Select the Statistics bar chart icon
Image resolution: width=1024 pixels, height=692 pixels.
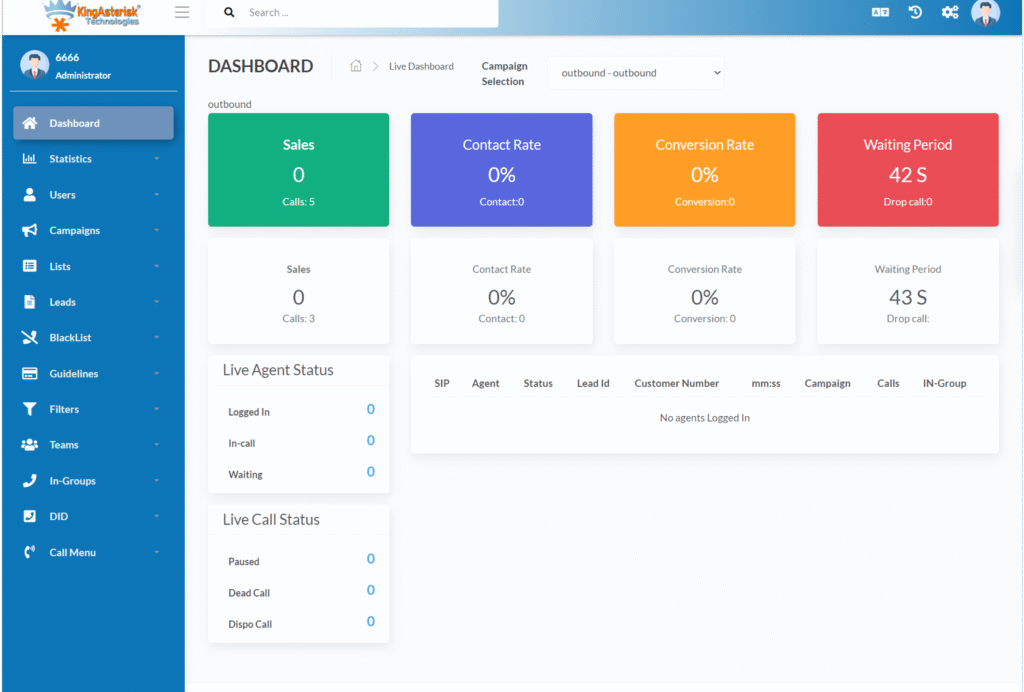coord(30,158)
